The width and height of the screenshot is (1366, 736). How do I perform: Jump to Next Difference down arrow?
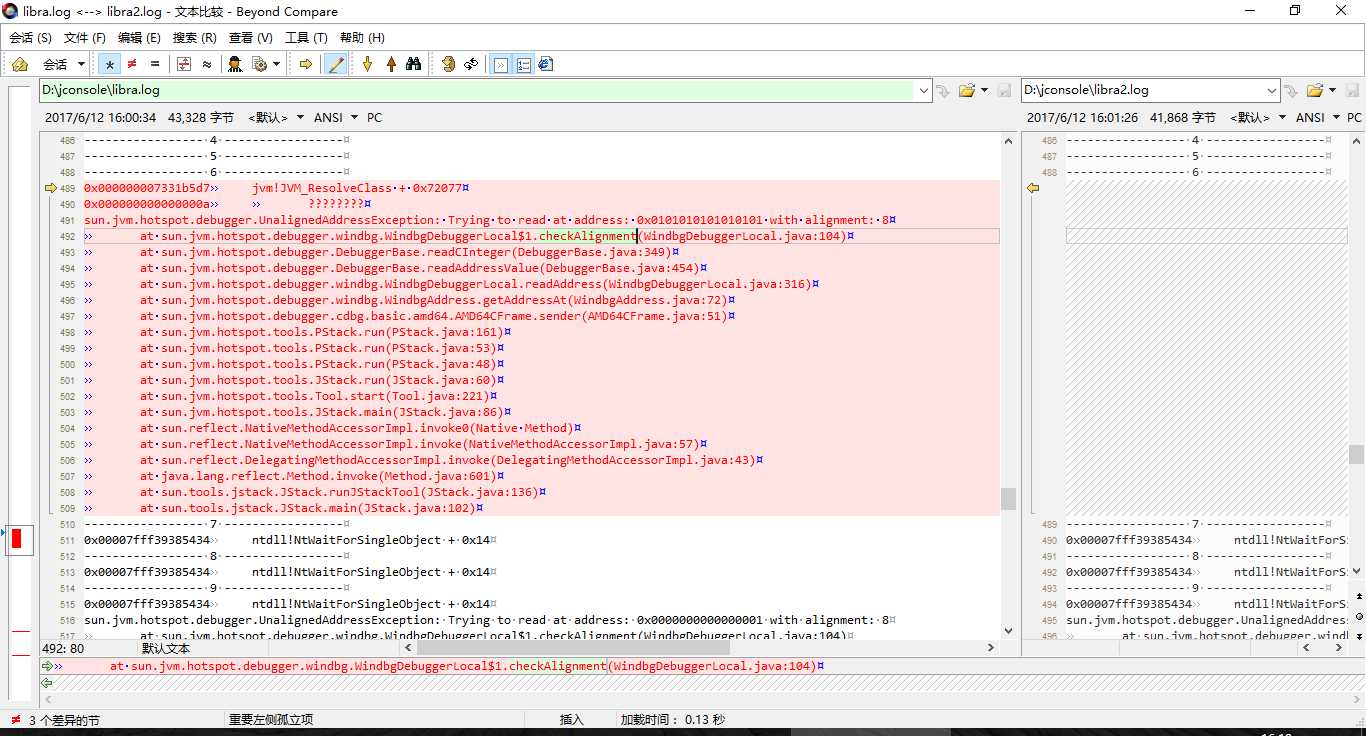(367, 64)
